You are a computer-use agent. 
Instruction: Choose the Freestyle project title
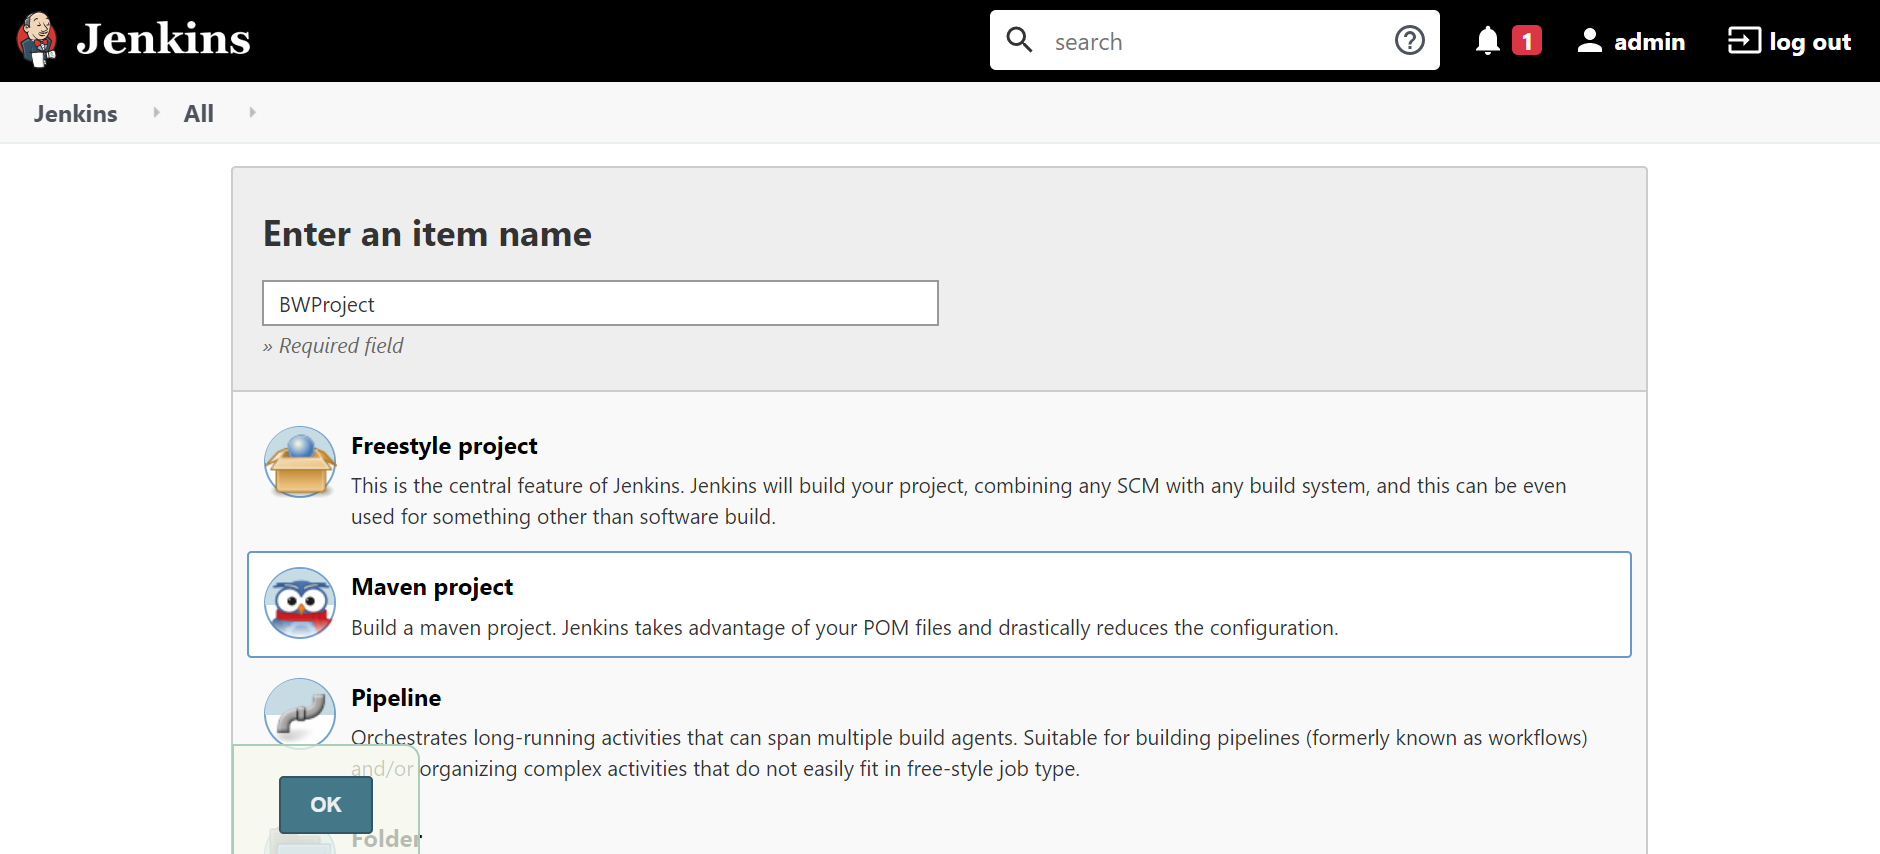(444, 446)
